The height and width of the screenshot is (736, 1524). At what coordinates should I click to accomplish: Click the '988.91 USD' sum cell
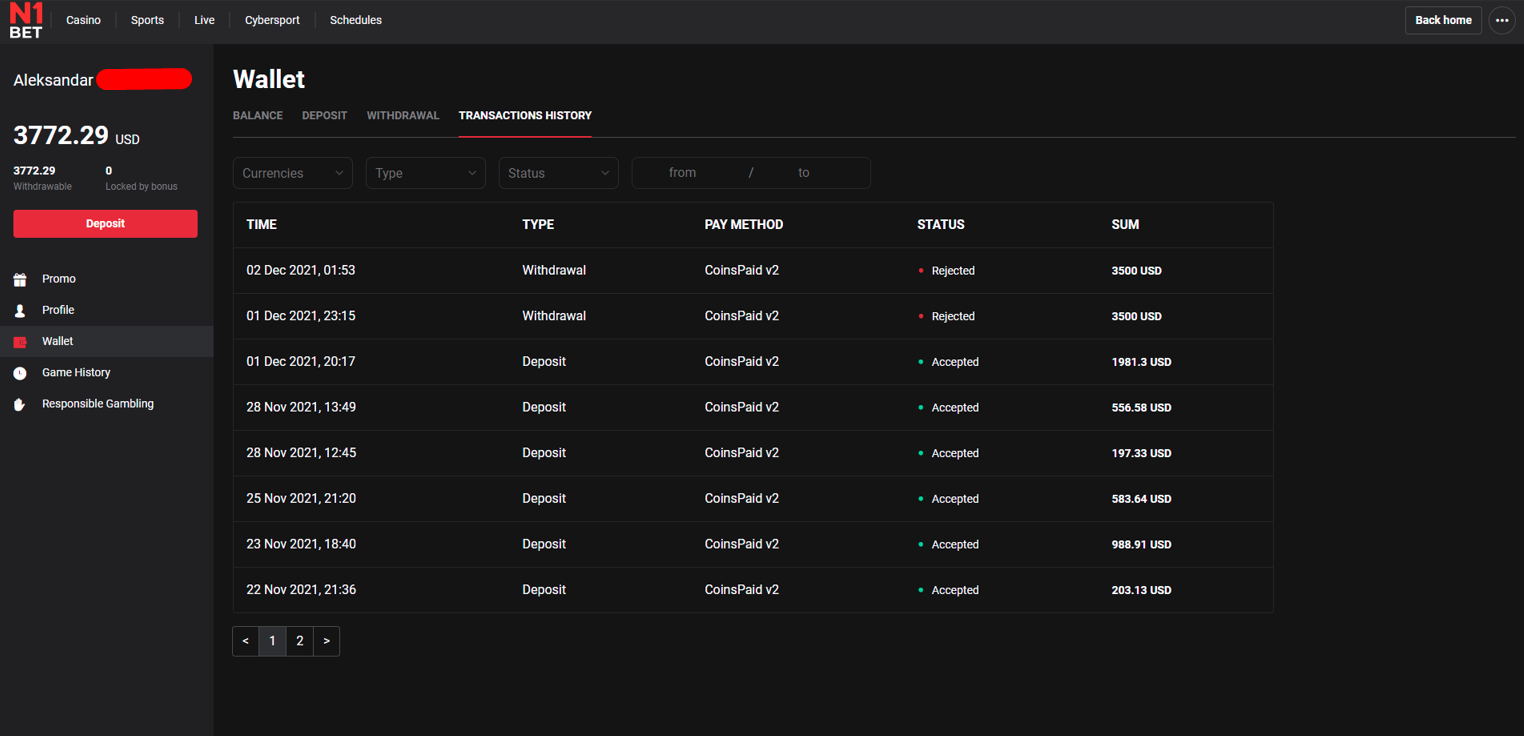pyautogui.click(x=1141, y=545)
